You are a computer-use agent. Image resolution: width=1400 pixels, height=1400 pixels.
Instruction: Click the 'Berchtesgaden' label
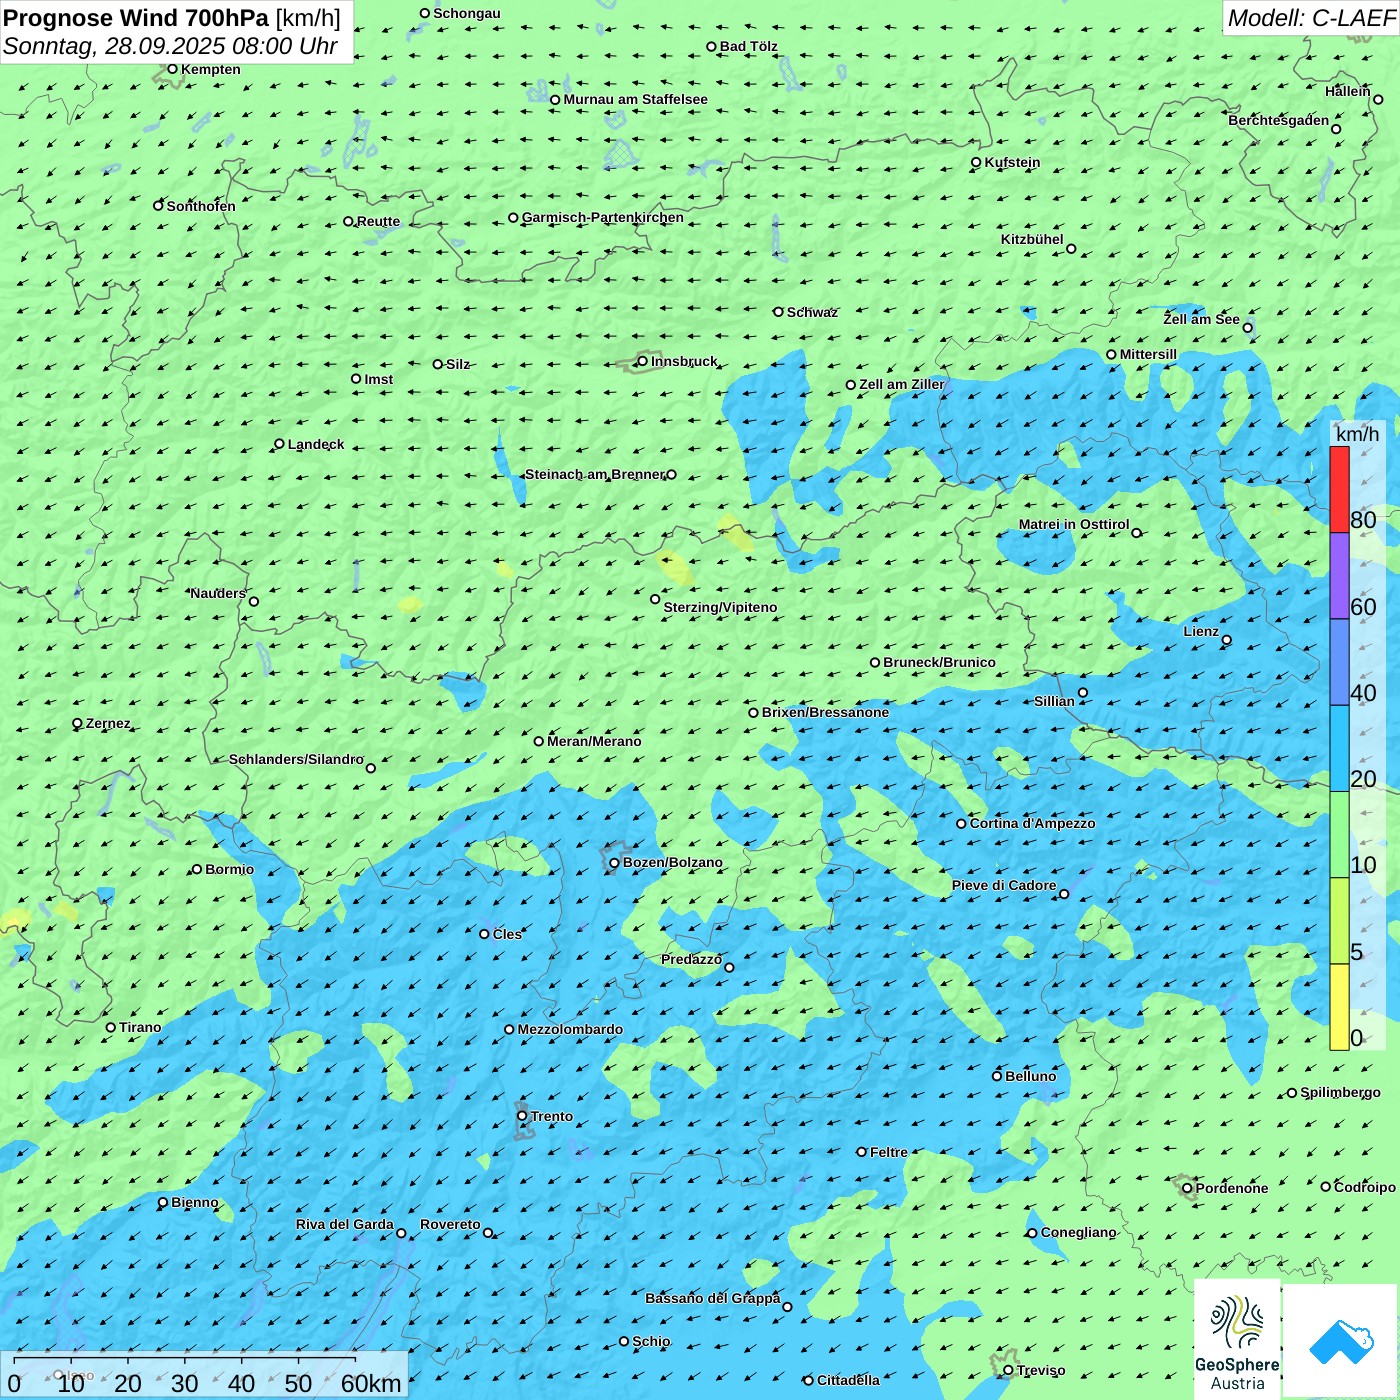pos(1279,120)
